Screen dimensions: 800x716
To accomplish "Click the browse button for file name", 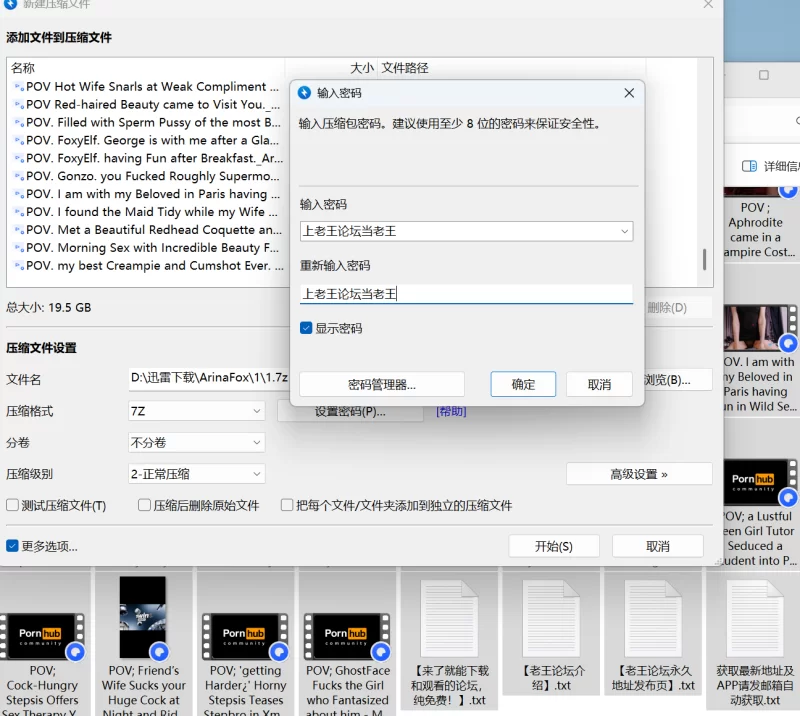I will [678, 380].
